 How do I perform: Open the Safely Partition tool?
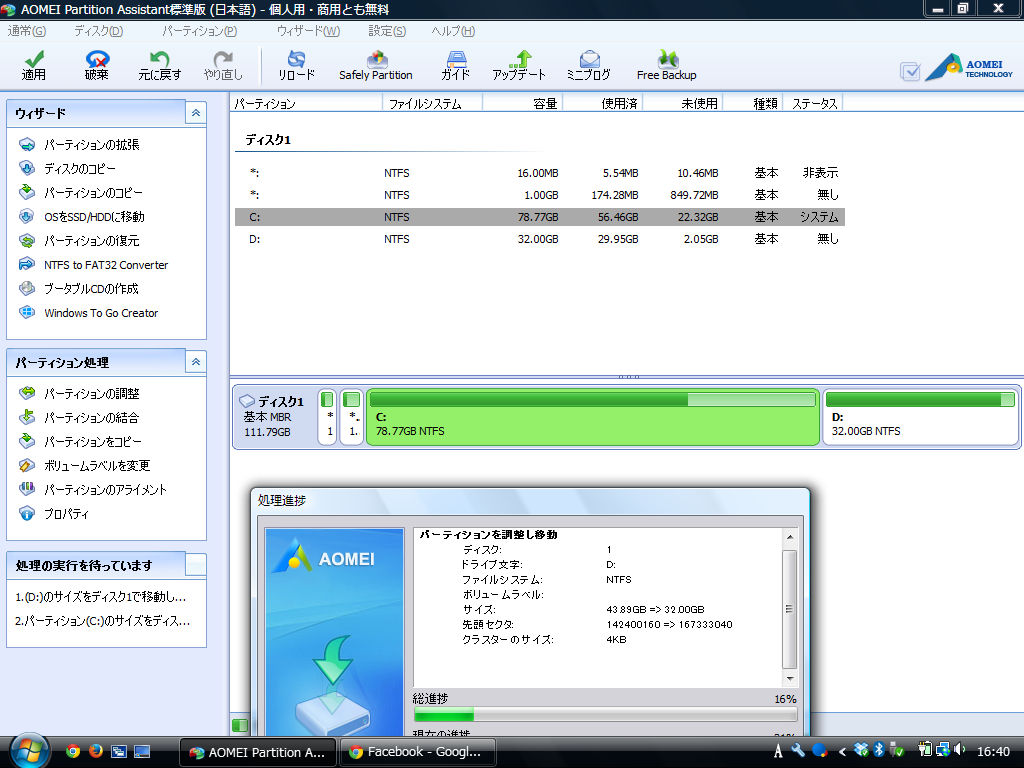pyautogui.click(x=376, y=65)
